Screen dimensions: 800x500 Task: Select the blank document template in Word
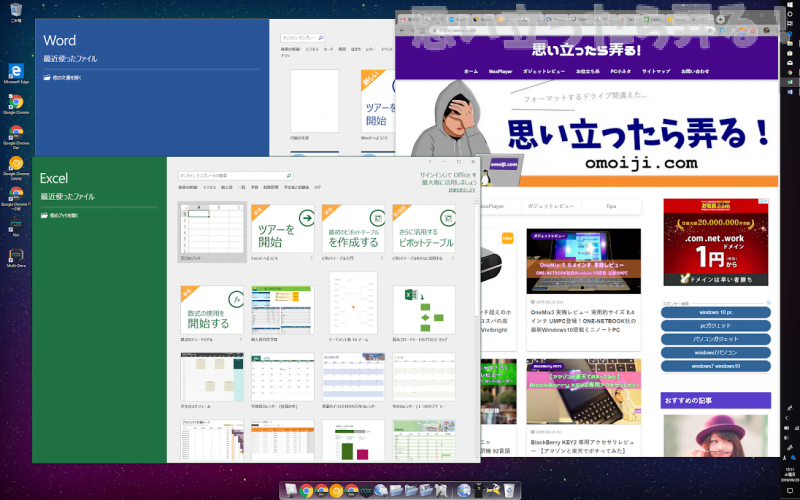point(314,101)
